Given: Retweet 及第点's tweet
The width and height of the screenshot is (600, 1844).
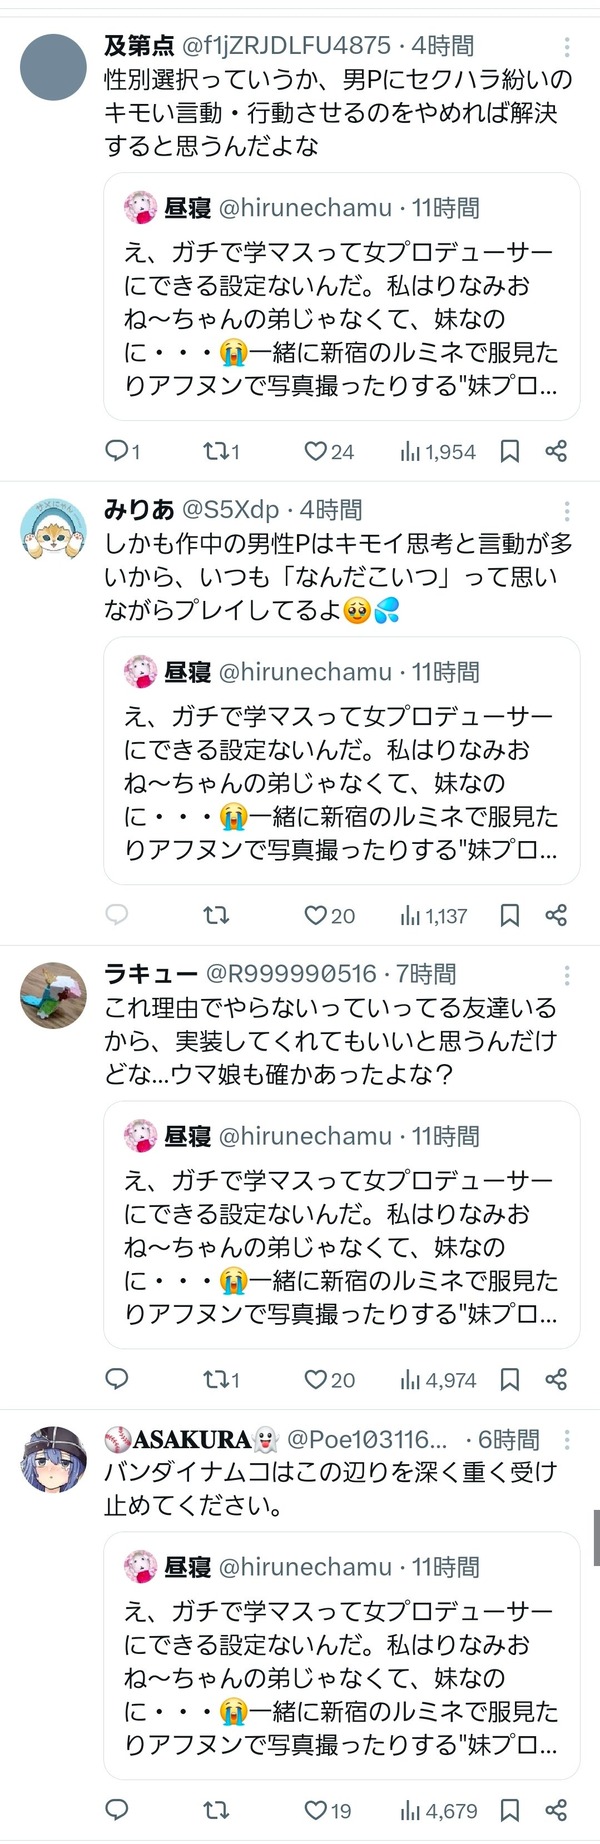Looking at the screenshot, I should pos(221,452).
